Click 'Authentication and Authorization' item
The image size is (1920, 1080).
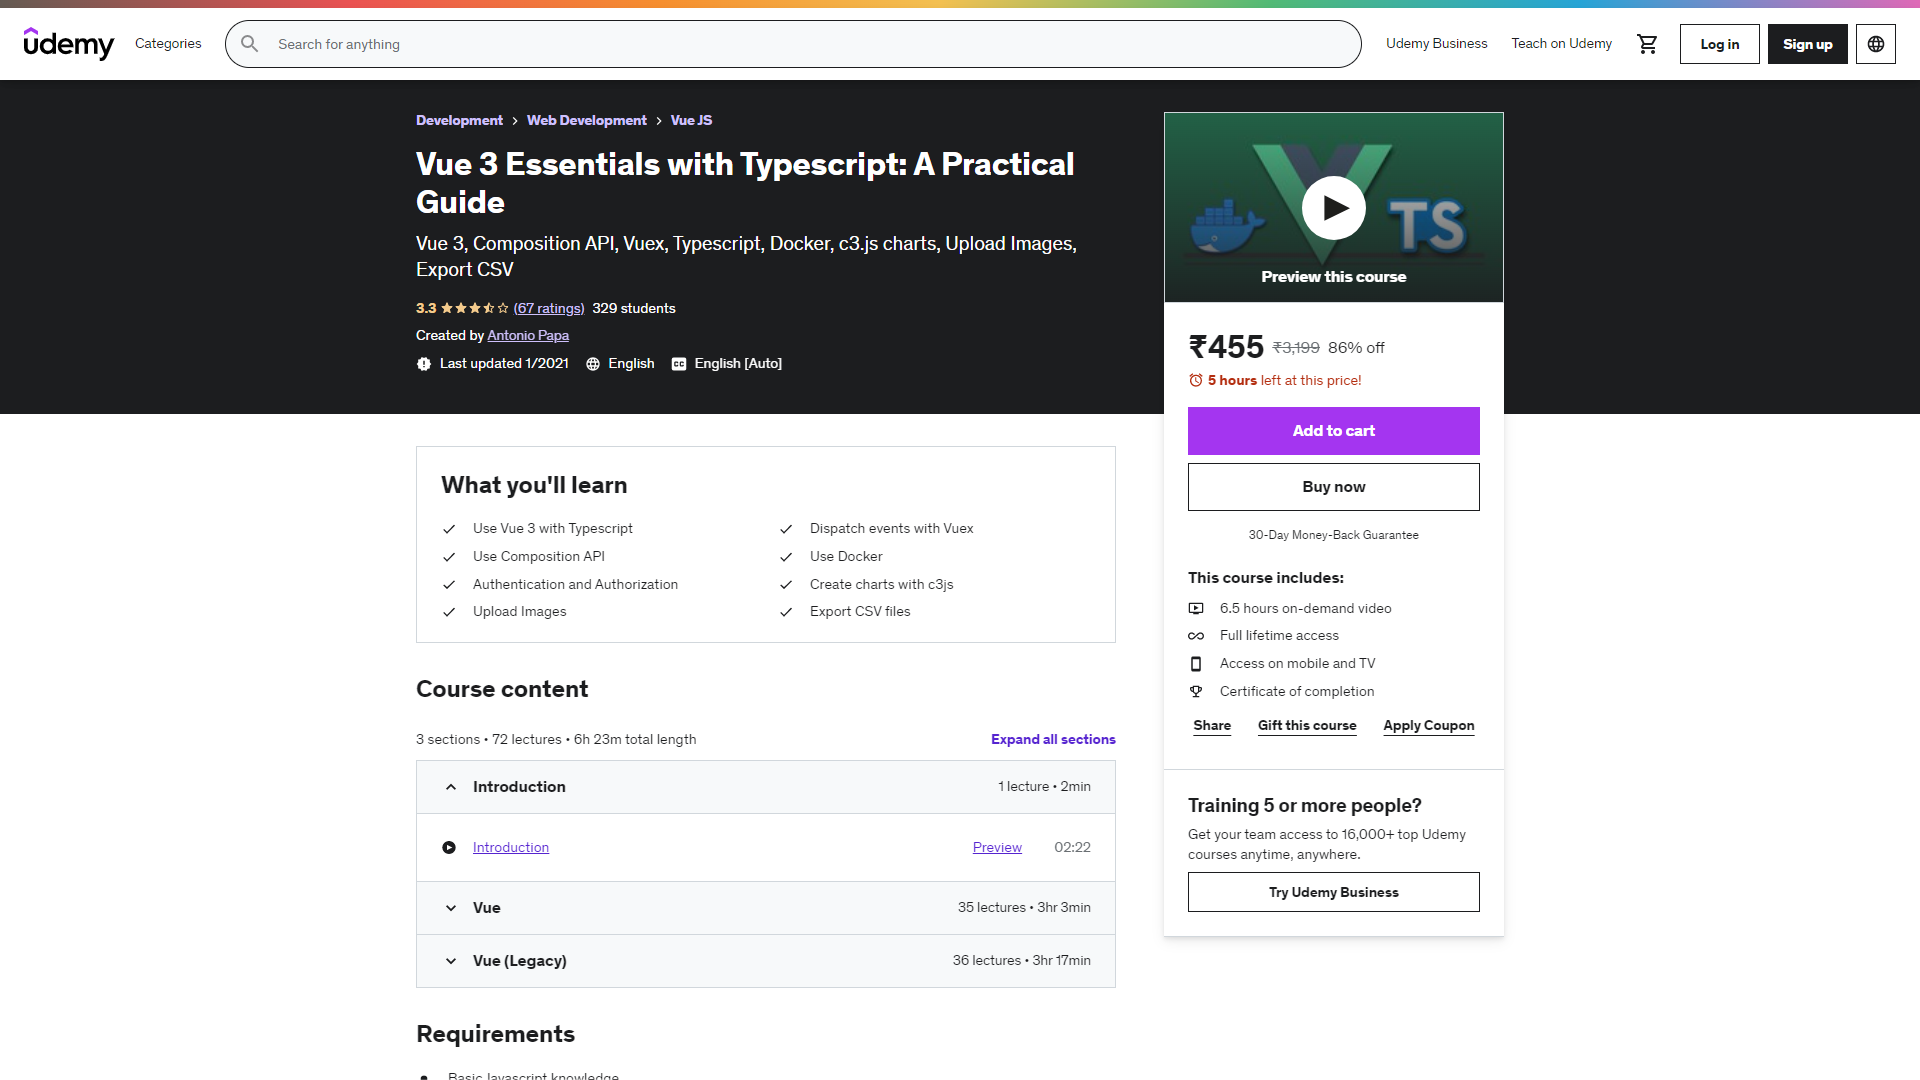click(575, 585)
